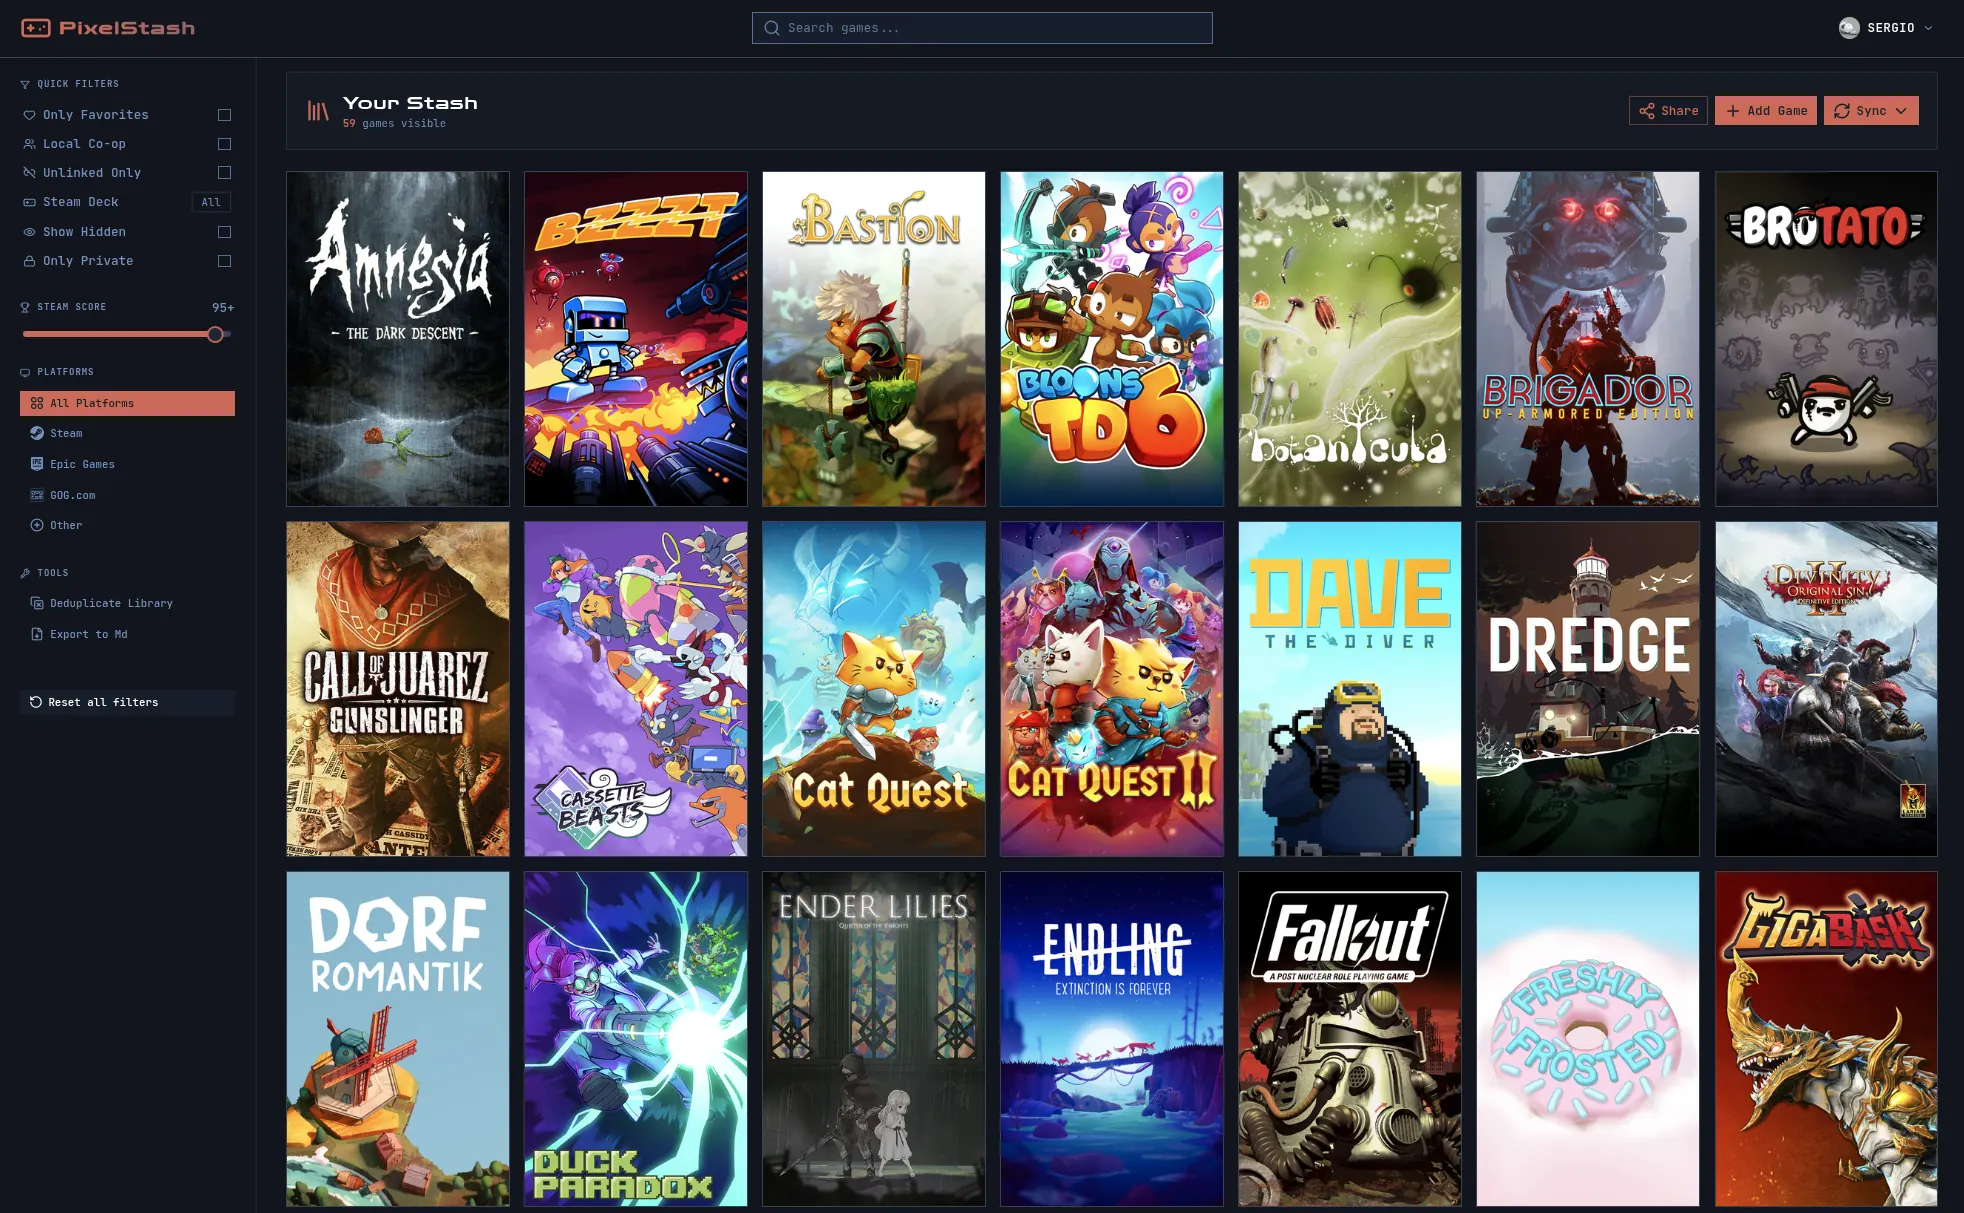Open the Bloons TD 6 cover

coord(1112,339)
